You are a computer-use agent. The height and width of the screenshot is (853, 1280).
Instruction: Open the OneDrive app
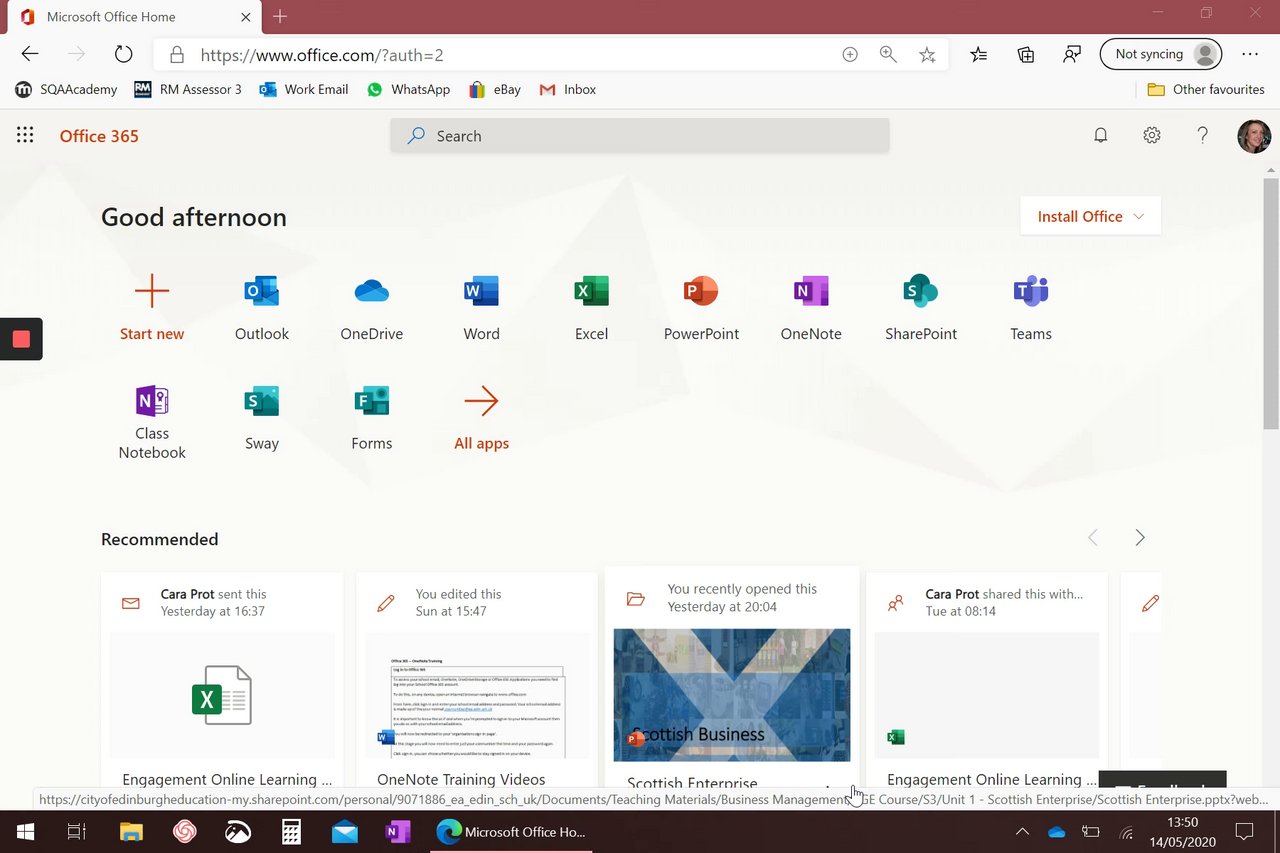tap(372, 309)
